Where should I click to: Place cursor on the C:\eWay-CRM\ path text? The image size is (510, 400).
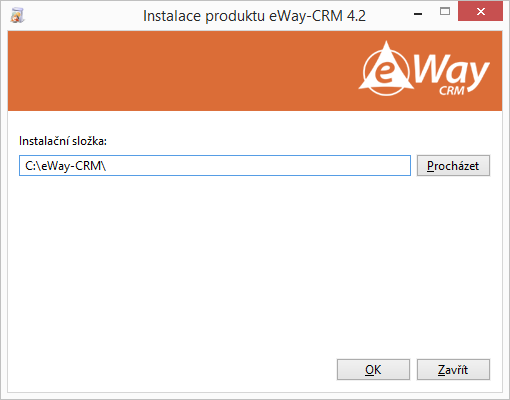coord(66,166)
